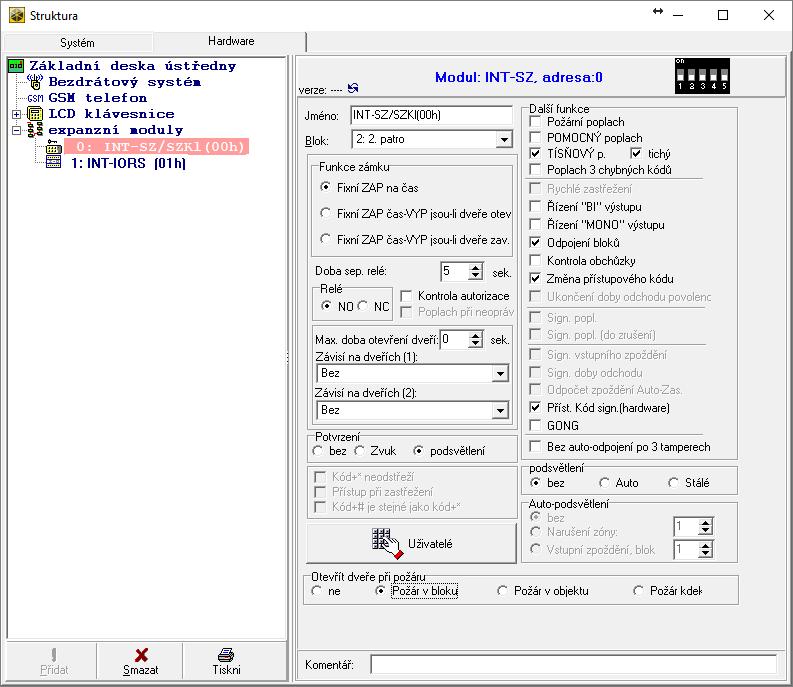Screen dimensions: 793x687
Task: Click the Struktura app icon in title bar
Action: tap(17, 16)
